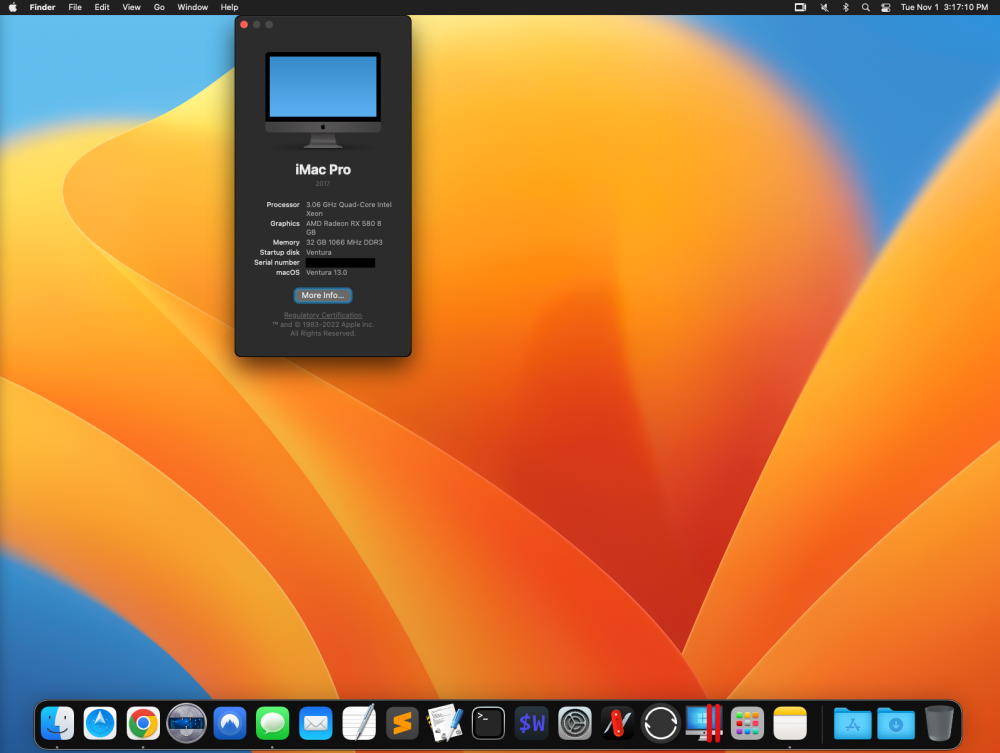Launch Parallels Desktop from the Dock
1000x753 pixels.
[x=704, y=723]
